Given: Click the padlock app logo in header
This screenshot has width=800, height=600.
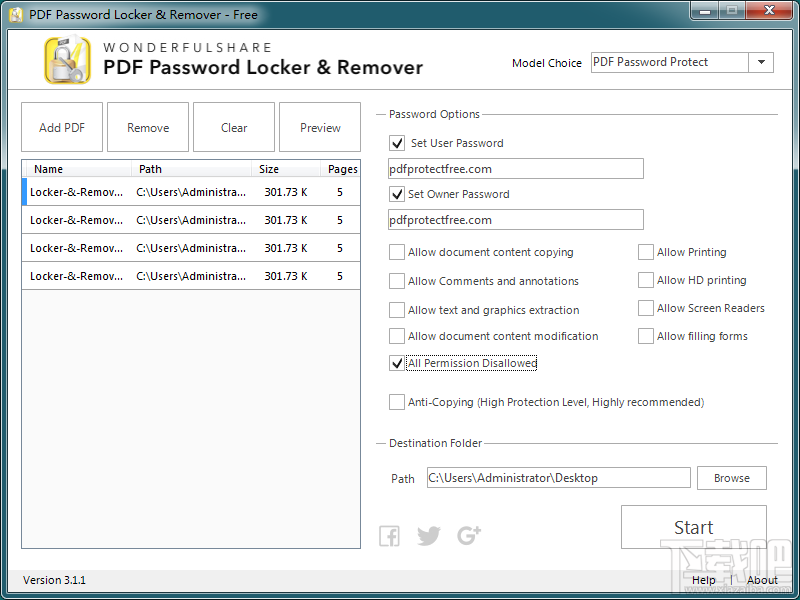Looking at the screenshot, I should [67, 60].
